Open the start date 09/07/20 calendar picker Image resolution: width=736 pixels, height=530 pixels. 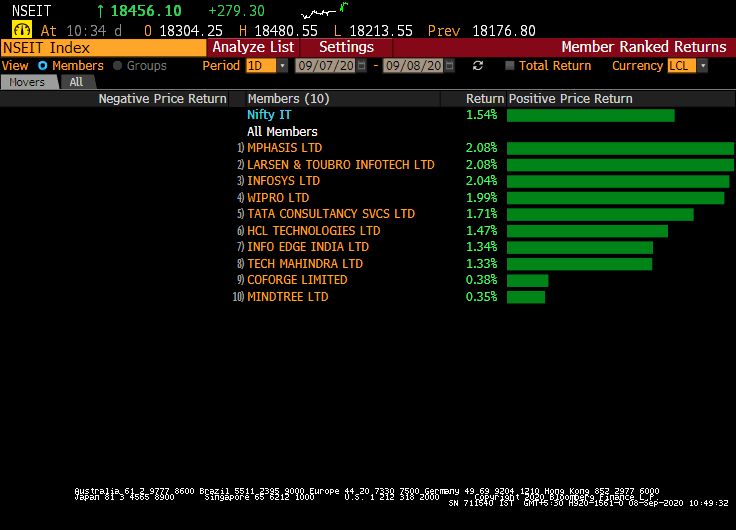point(362,66)
